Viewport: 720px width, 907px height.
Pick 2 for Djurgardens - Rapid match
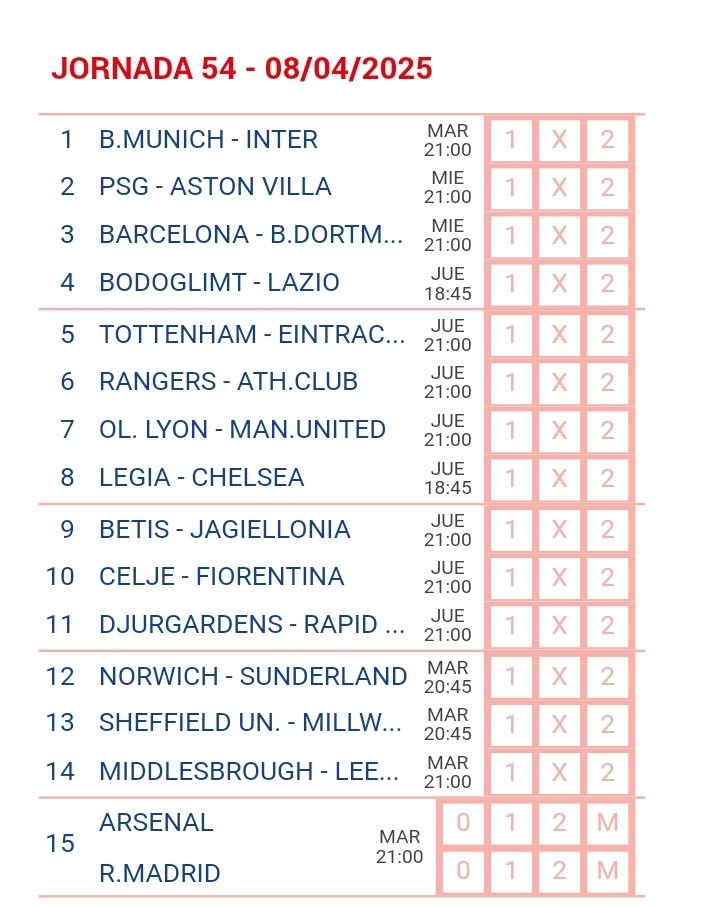(x=607, y=625)
